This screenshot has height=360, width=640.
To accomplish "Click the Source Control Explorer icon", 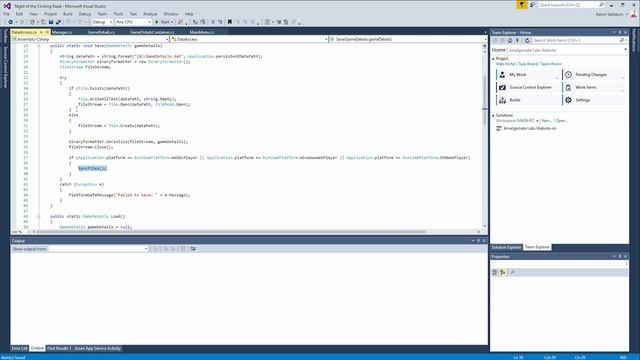I will point(502,87).
